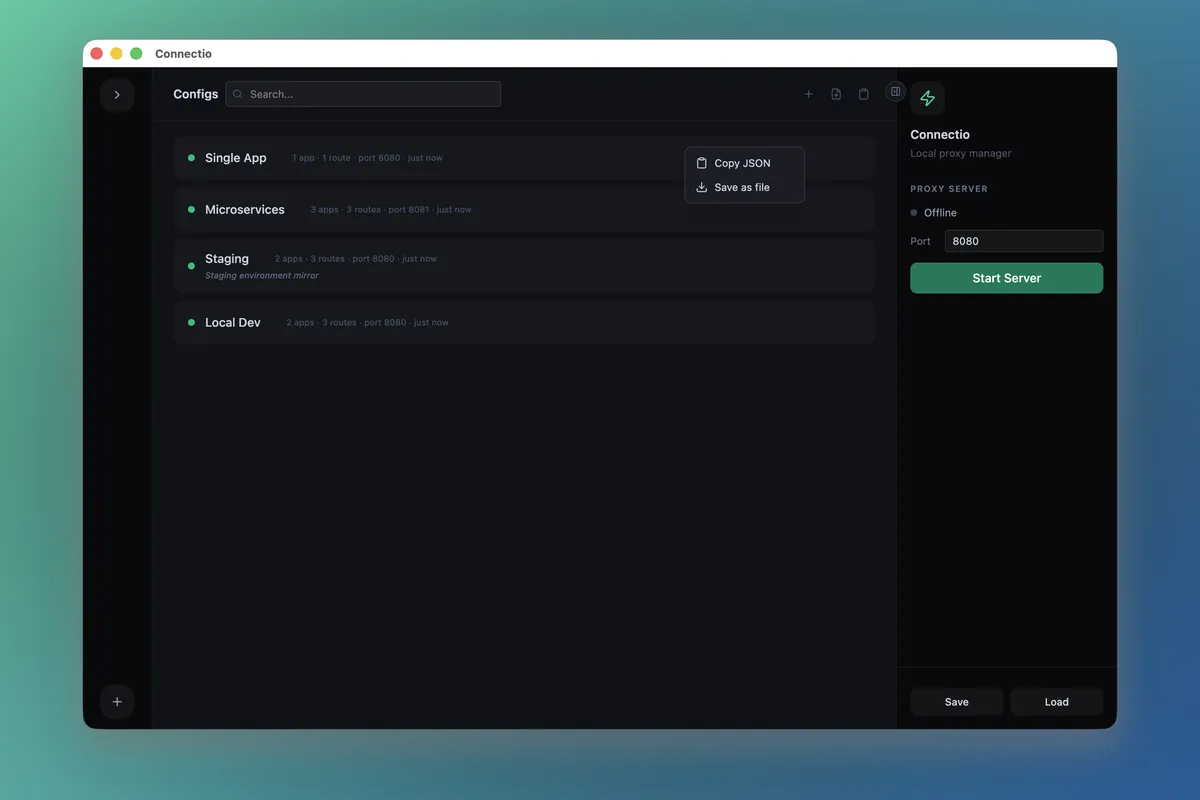Click the Staging '2 apps · 3 routes' details
The height and width of the screenshot is (800, 1200).
click(x=356, y=259)
